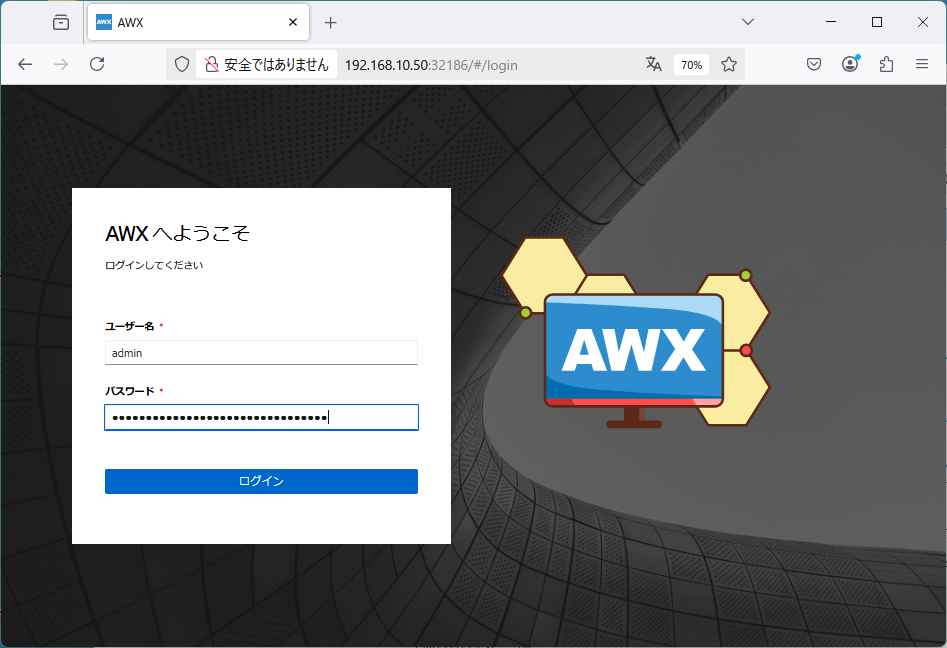This screenshot has width=947, height=648.
Task: Click the AWX monitor logo image
Action: pos(635,332)
